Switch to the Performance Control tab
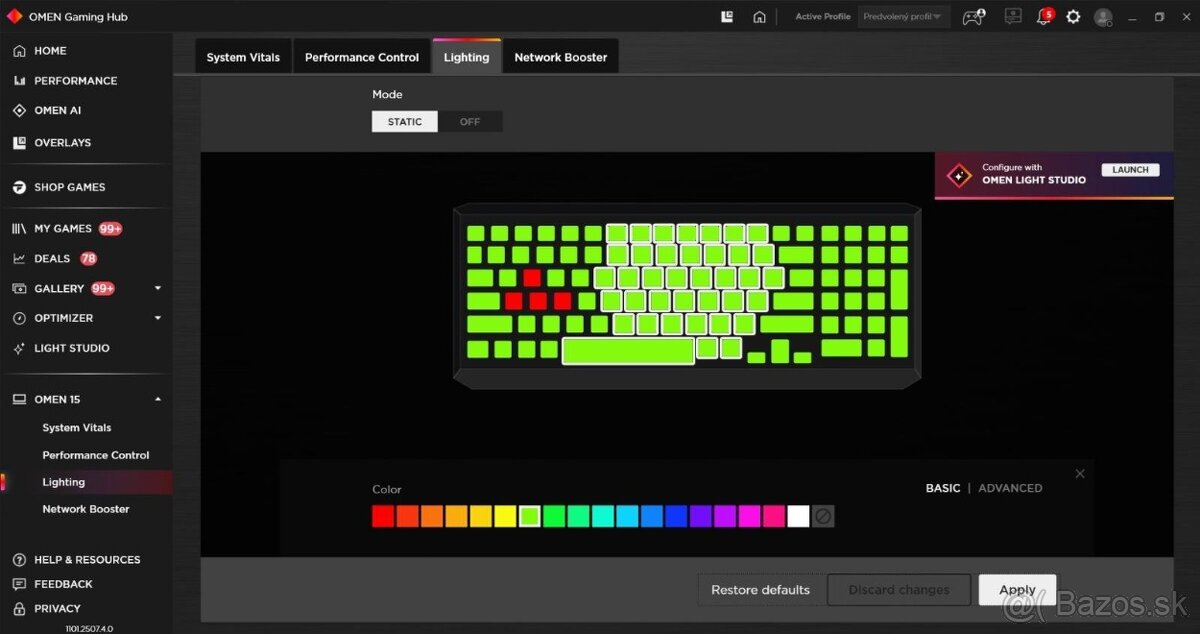Screen dimensions: 1200x634 tap(362, 57)
